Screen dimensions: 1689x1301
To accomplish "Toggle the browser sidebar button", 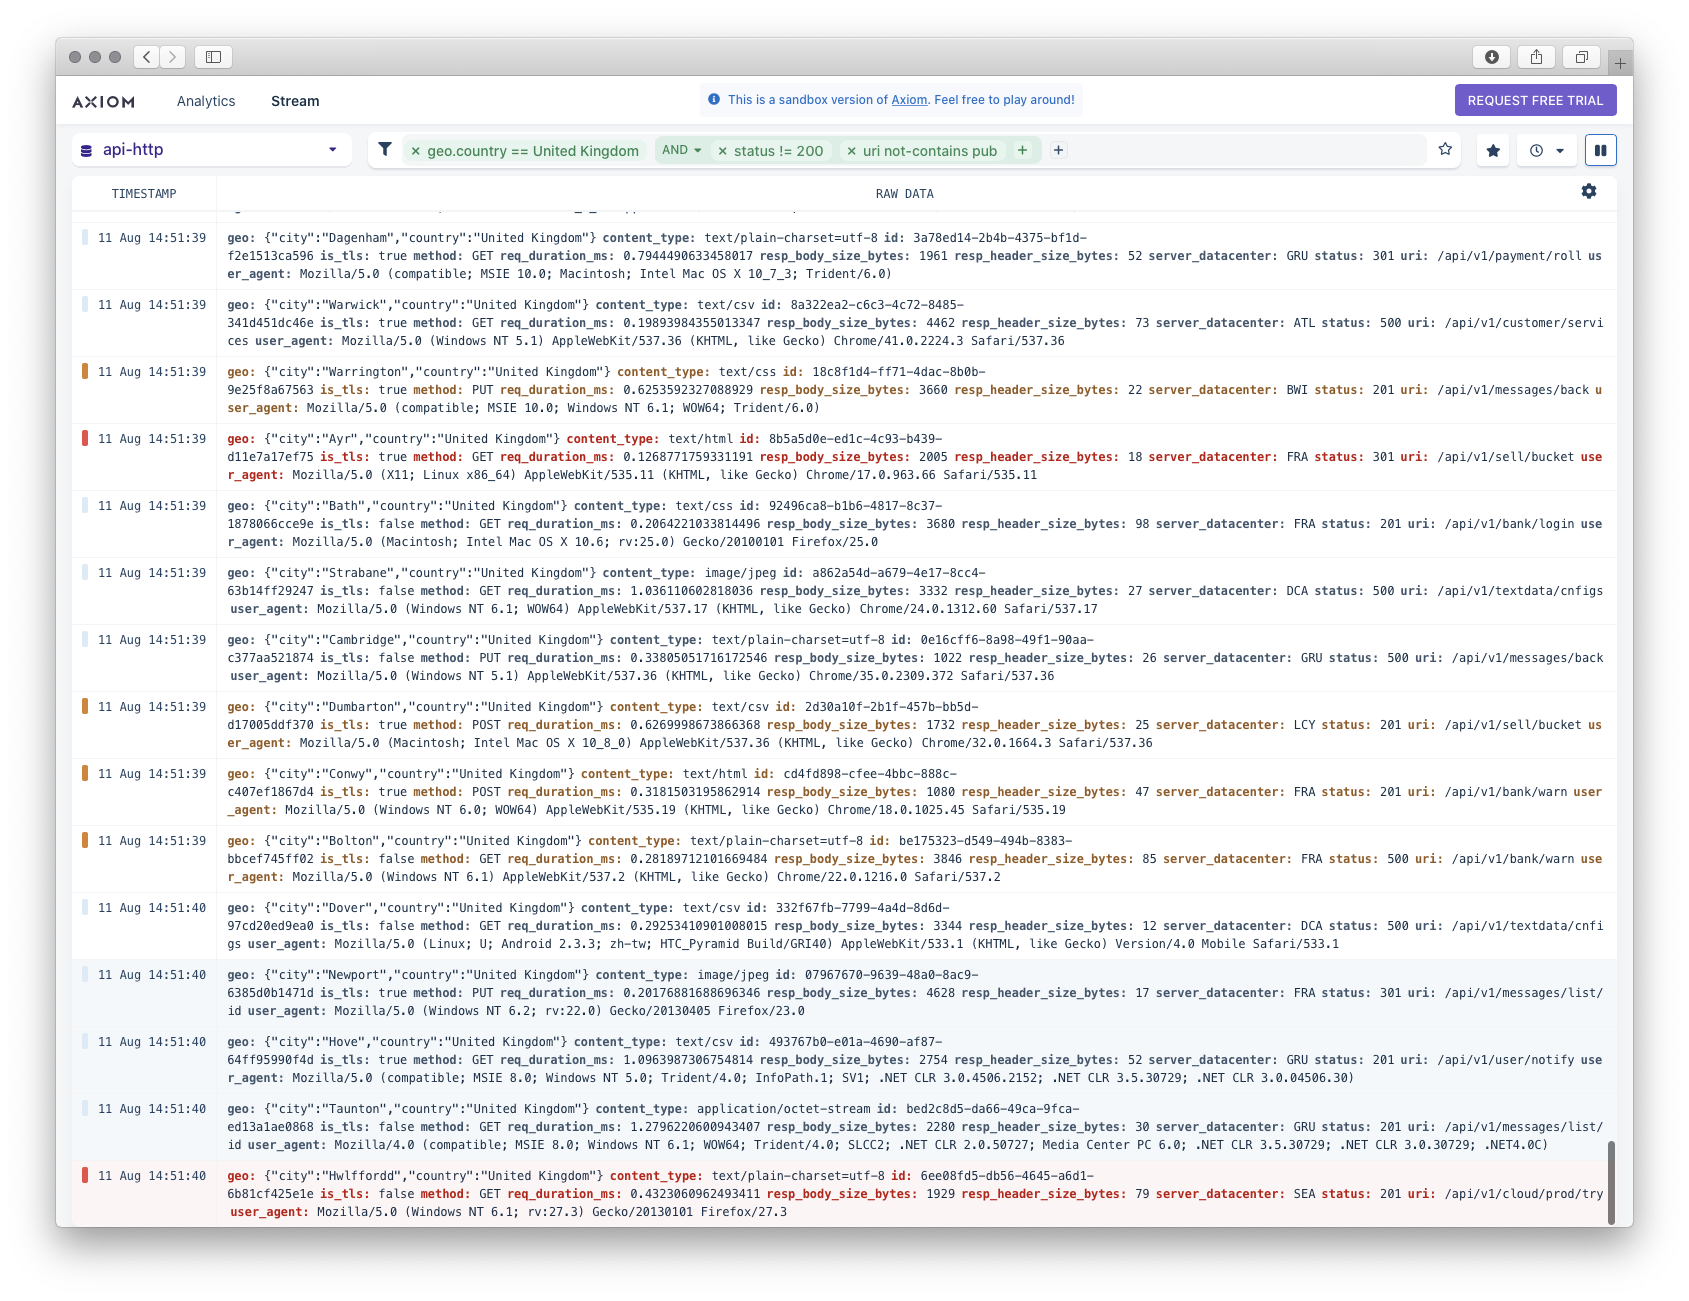I will point(213,57).
